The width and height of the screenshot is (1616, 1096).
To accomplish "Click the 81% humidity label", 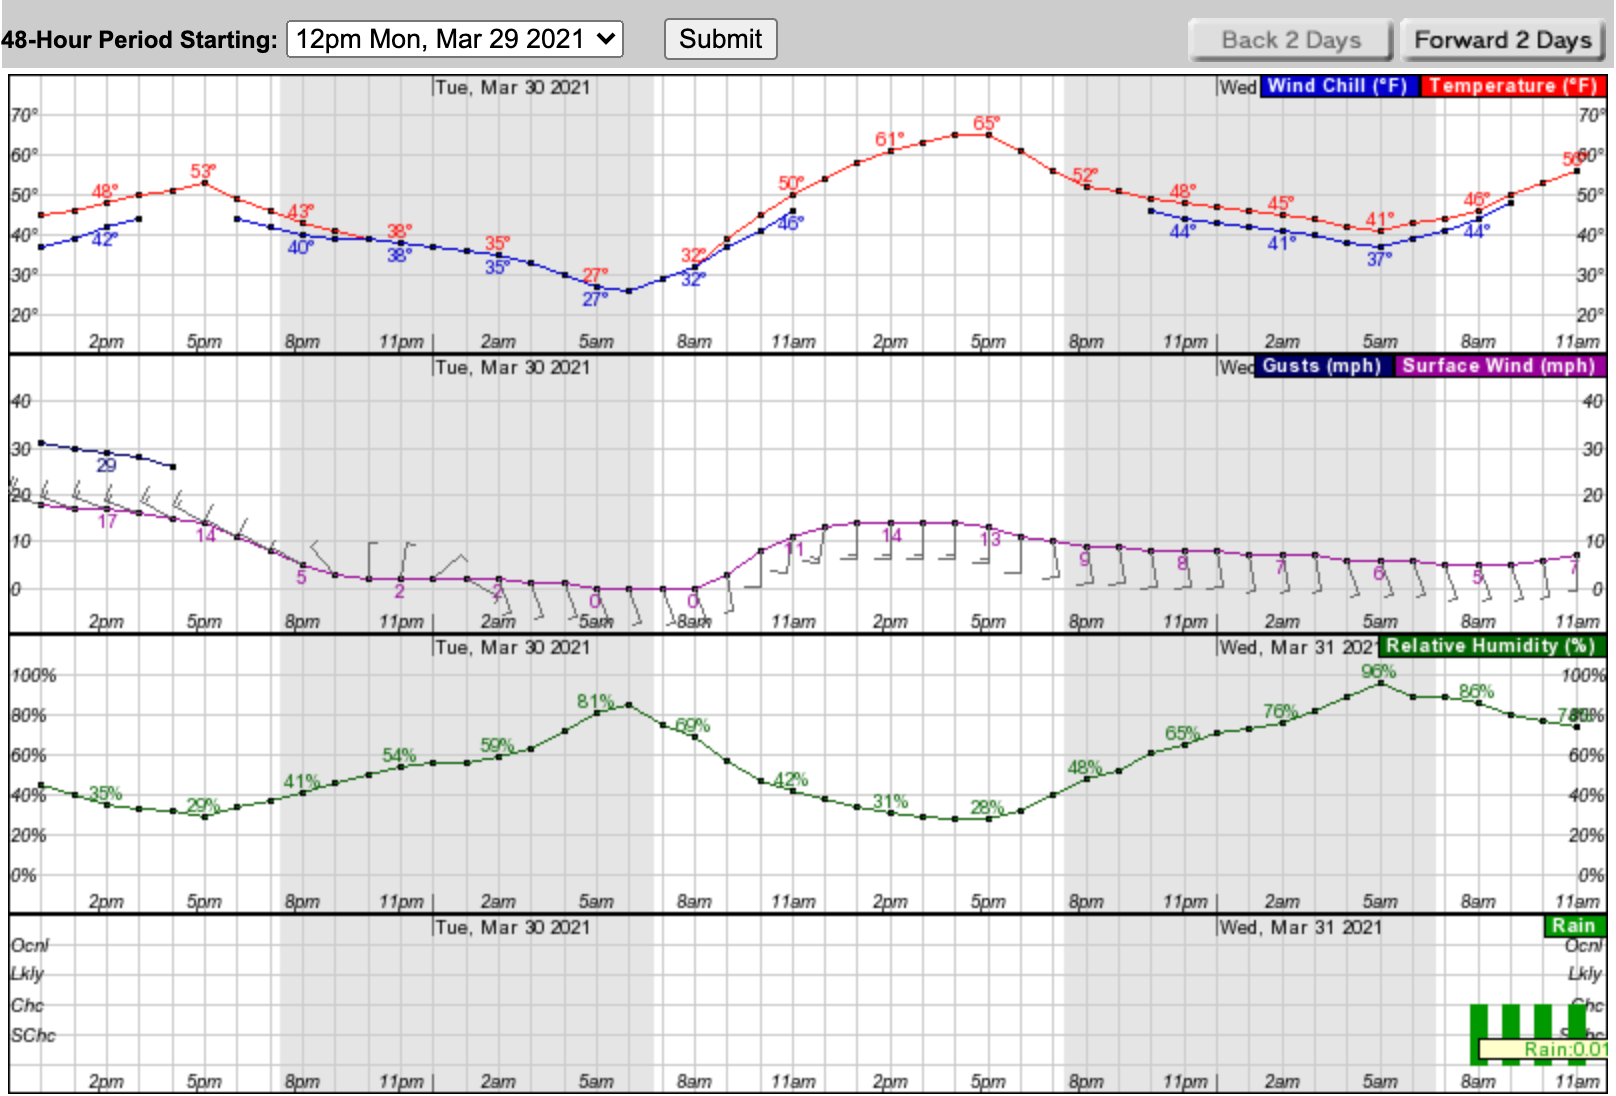I will (x=595, y=701).
